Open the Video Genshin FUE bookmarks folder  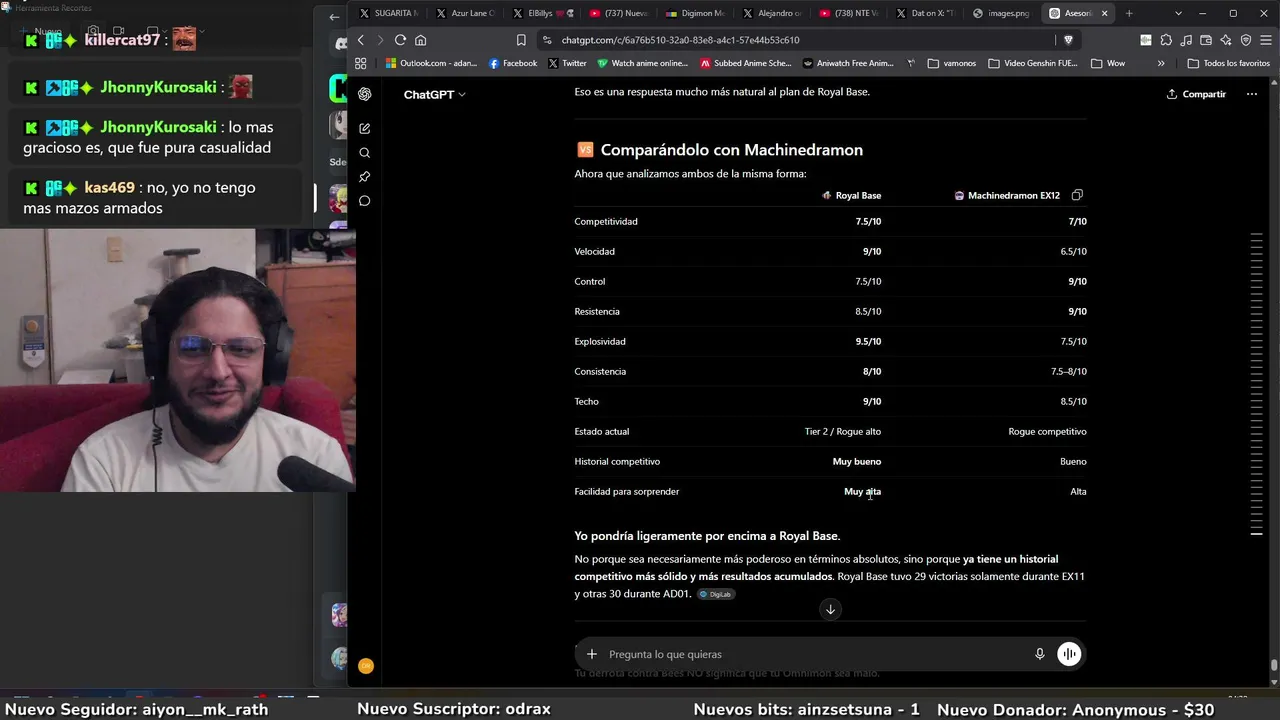pos(1033,63)
